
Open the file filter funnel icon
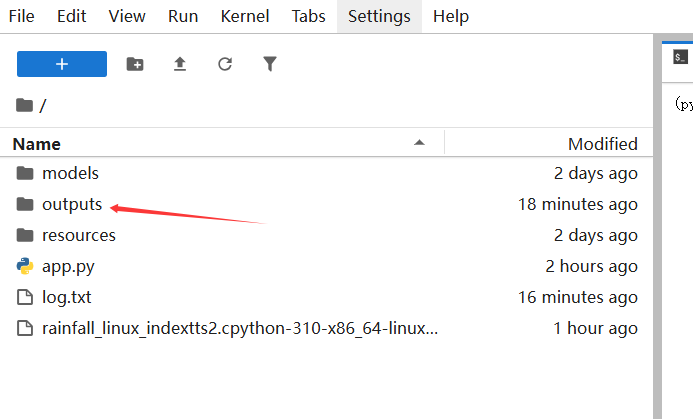tap(270, 64)
